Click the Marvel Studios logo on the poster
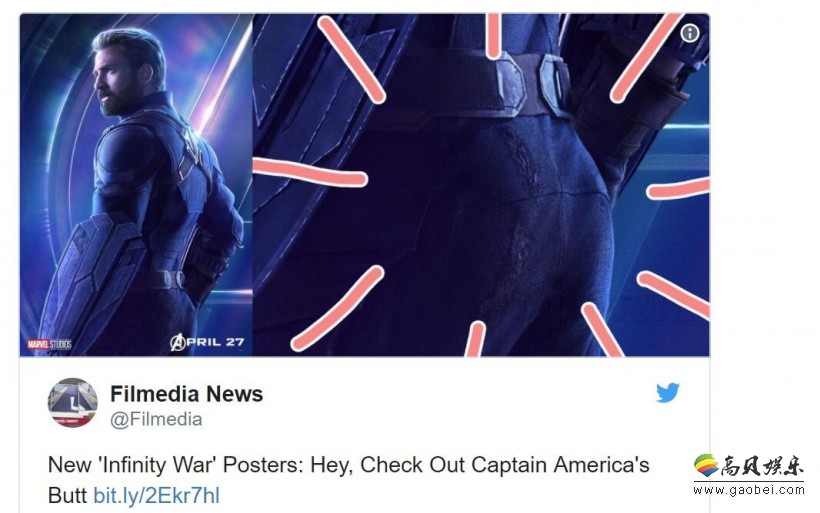The image size is (820, 513). tap(49, 344)
